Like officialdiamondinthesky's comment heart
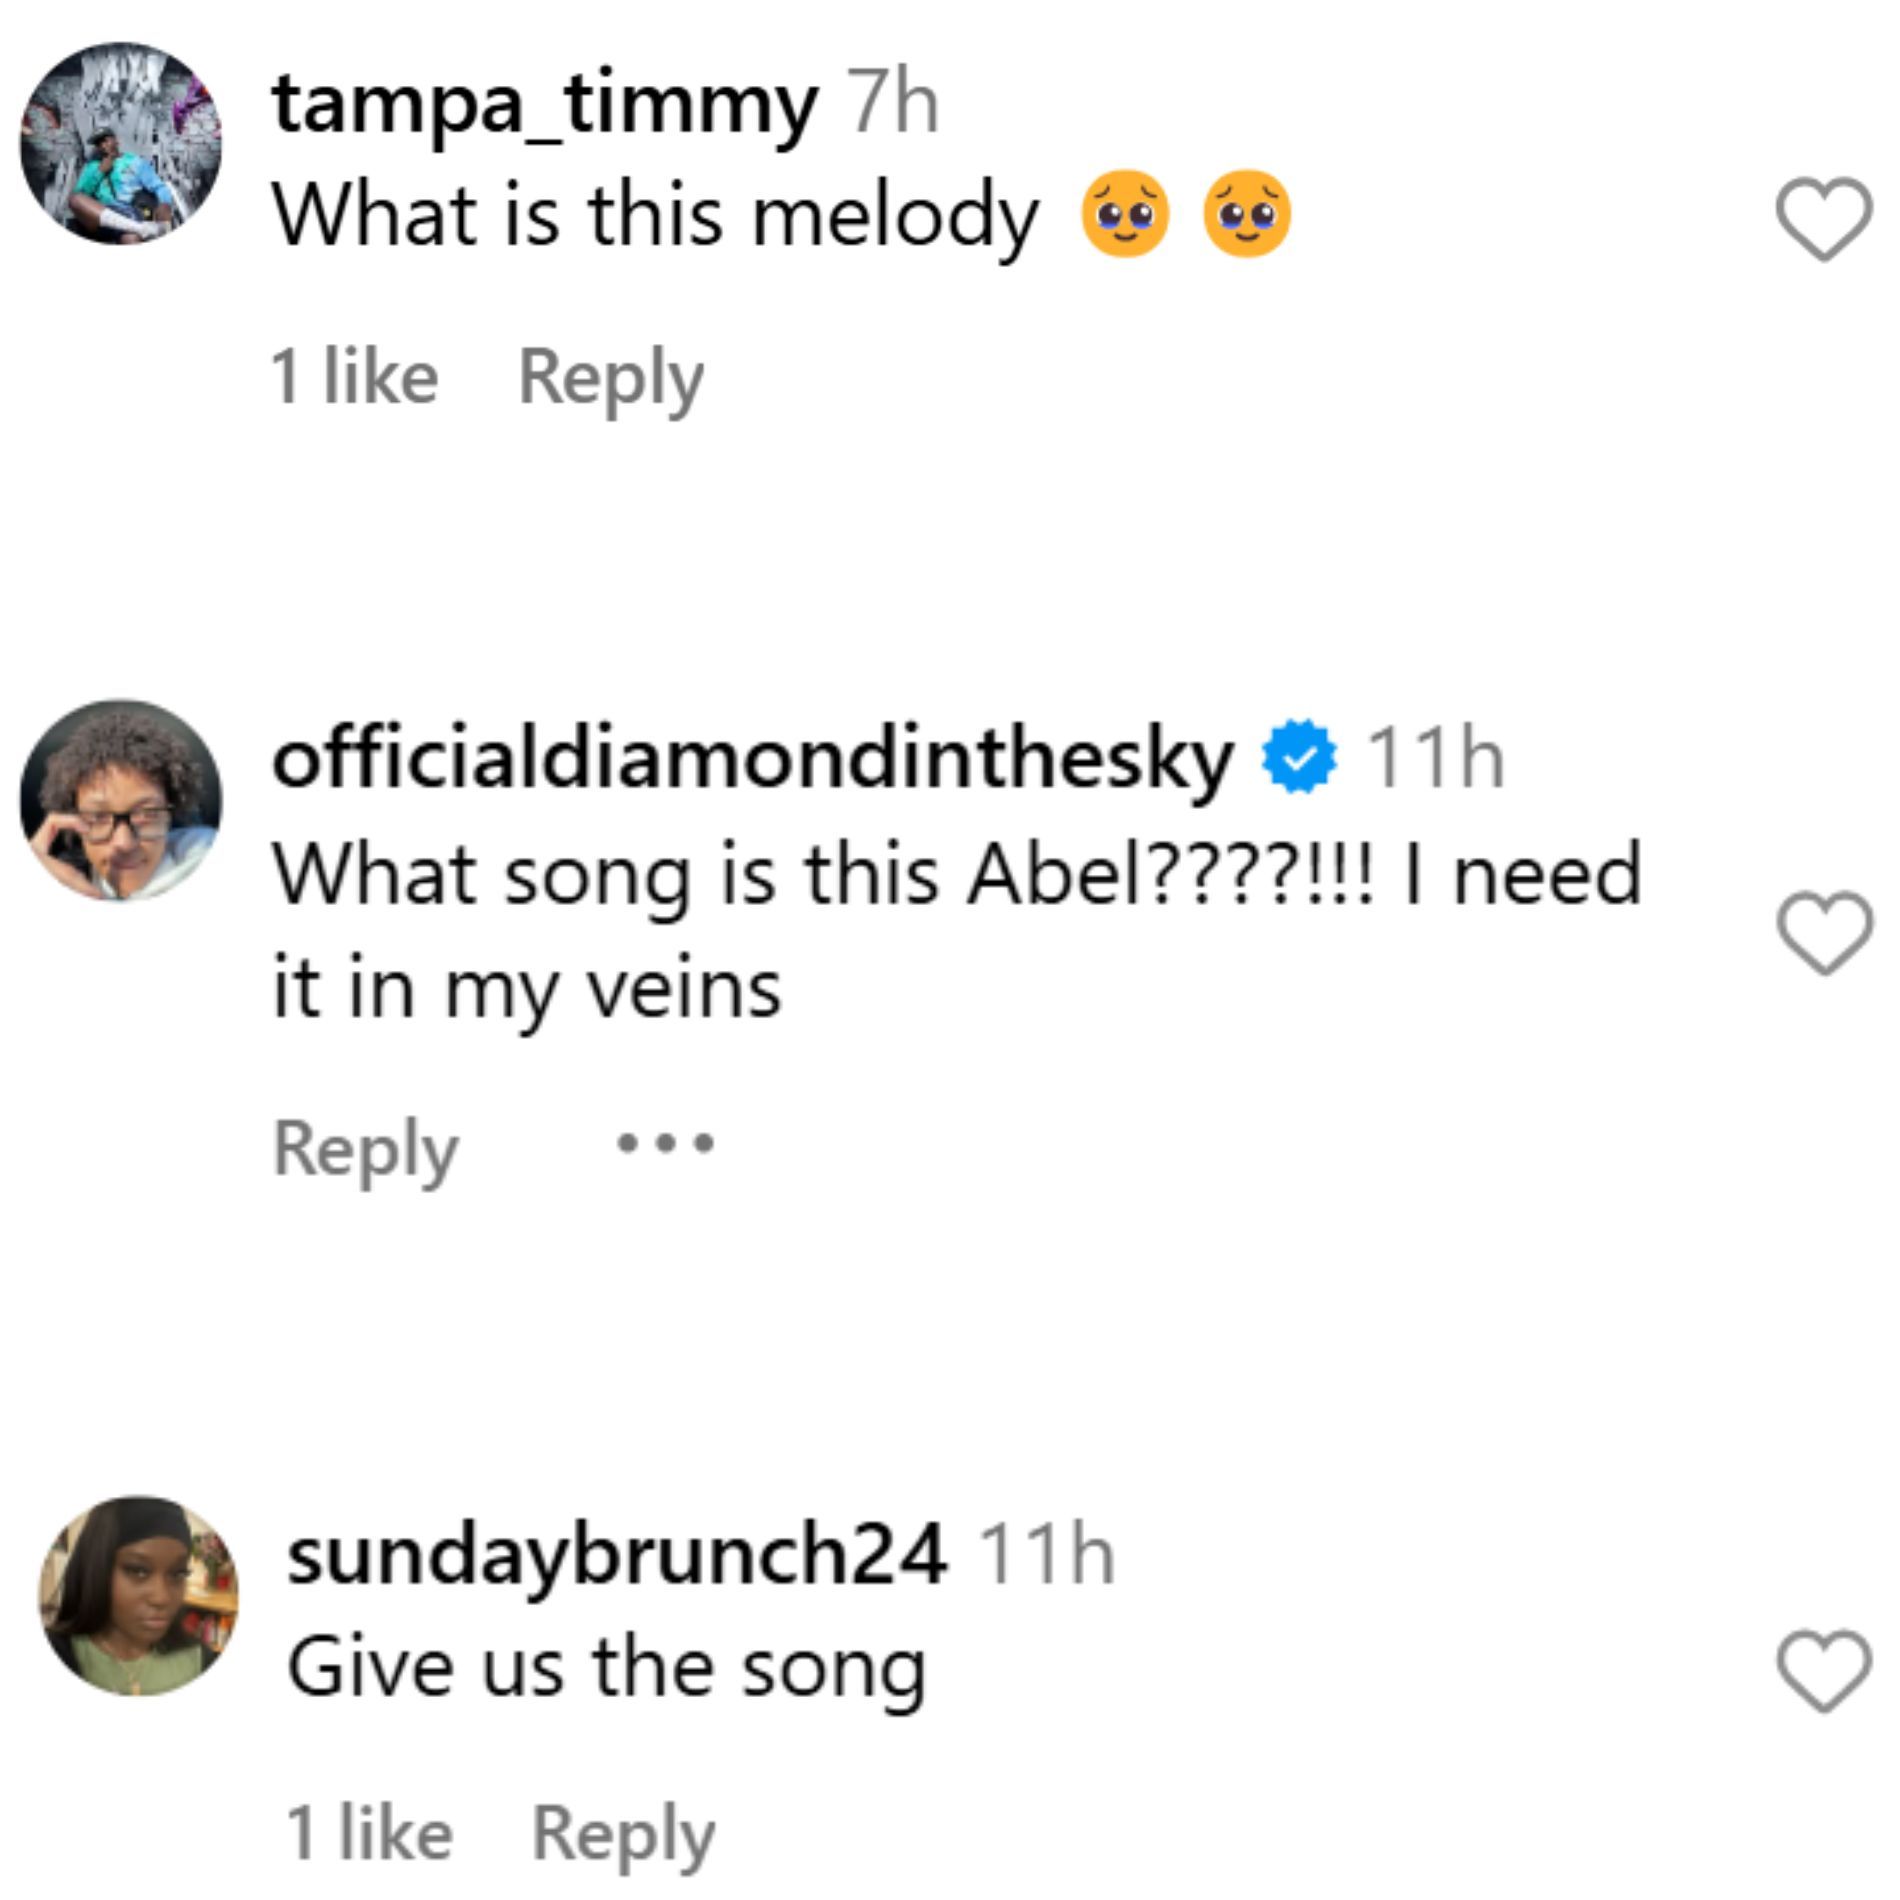Screen dimensions: 1900x1900 (x=1823, y=932)
